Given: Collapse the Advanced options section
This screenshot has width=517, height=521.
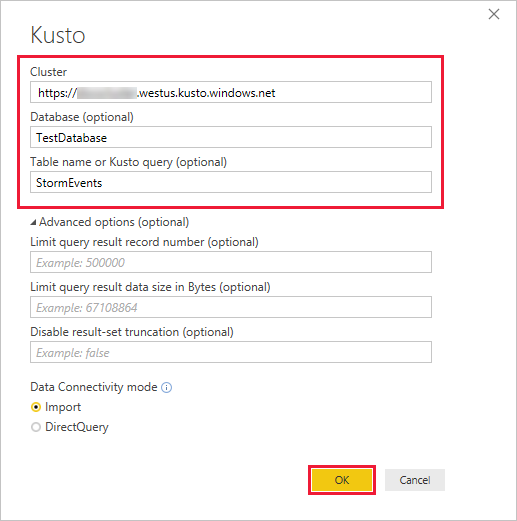Looking at the screenshot, I should point(33,222).
